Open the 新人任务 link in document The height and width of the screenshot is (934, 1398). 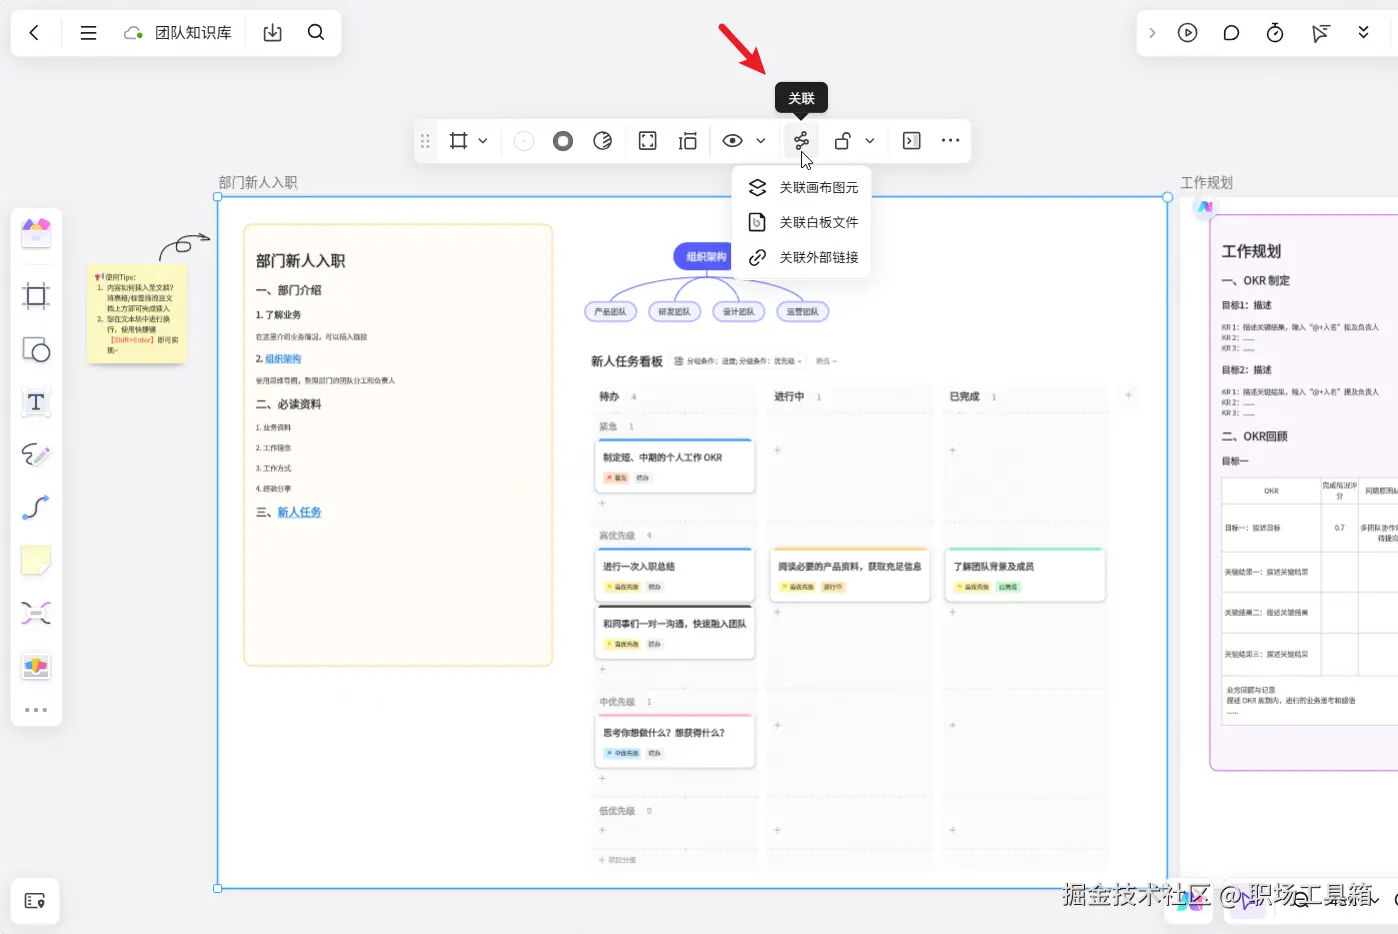(x=300, y=512)
